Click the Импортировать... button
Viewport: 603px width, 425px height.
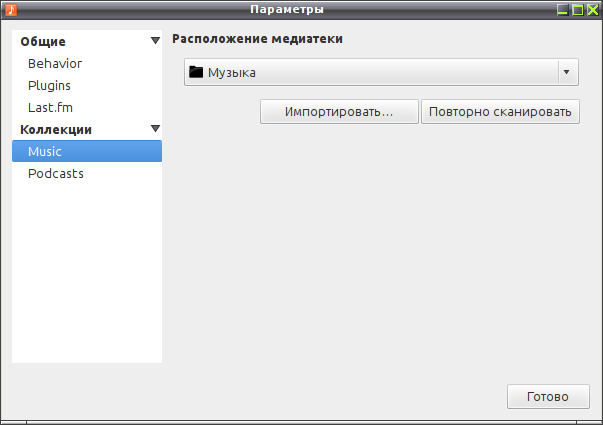pos(339,112)
